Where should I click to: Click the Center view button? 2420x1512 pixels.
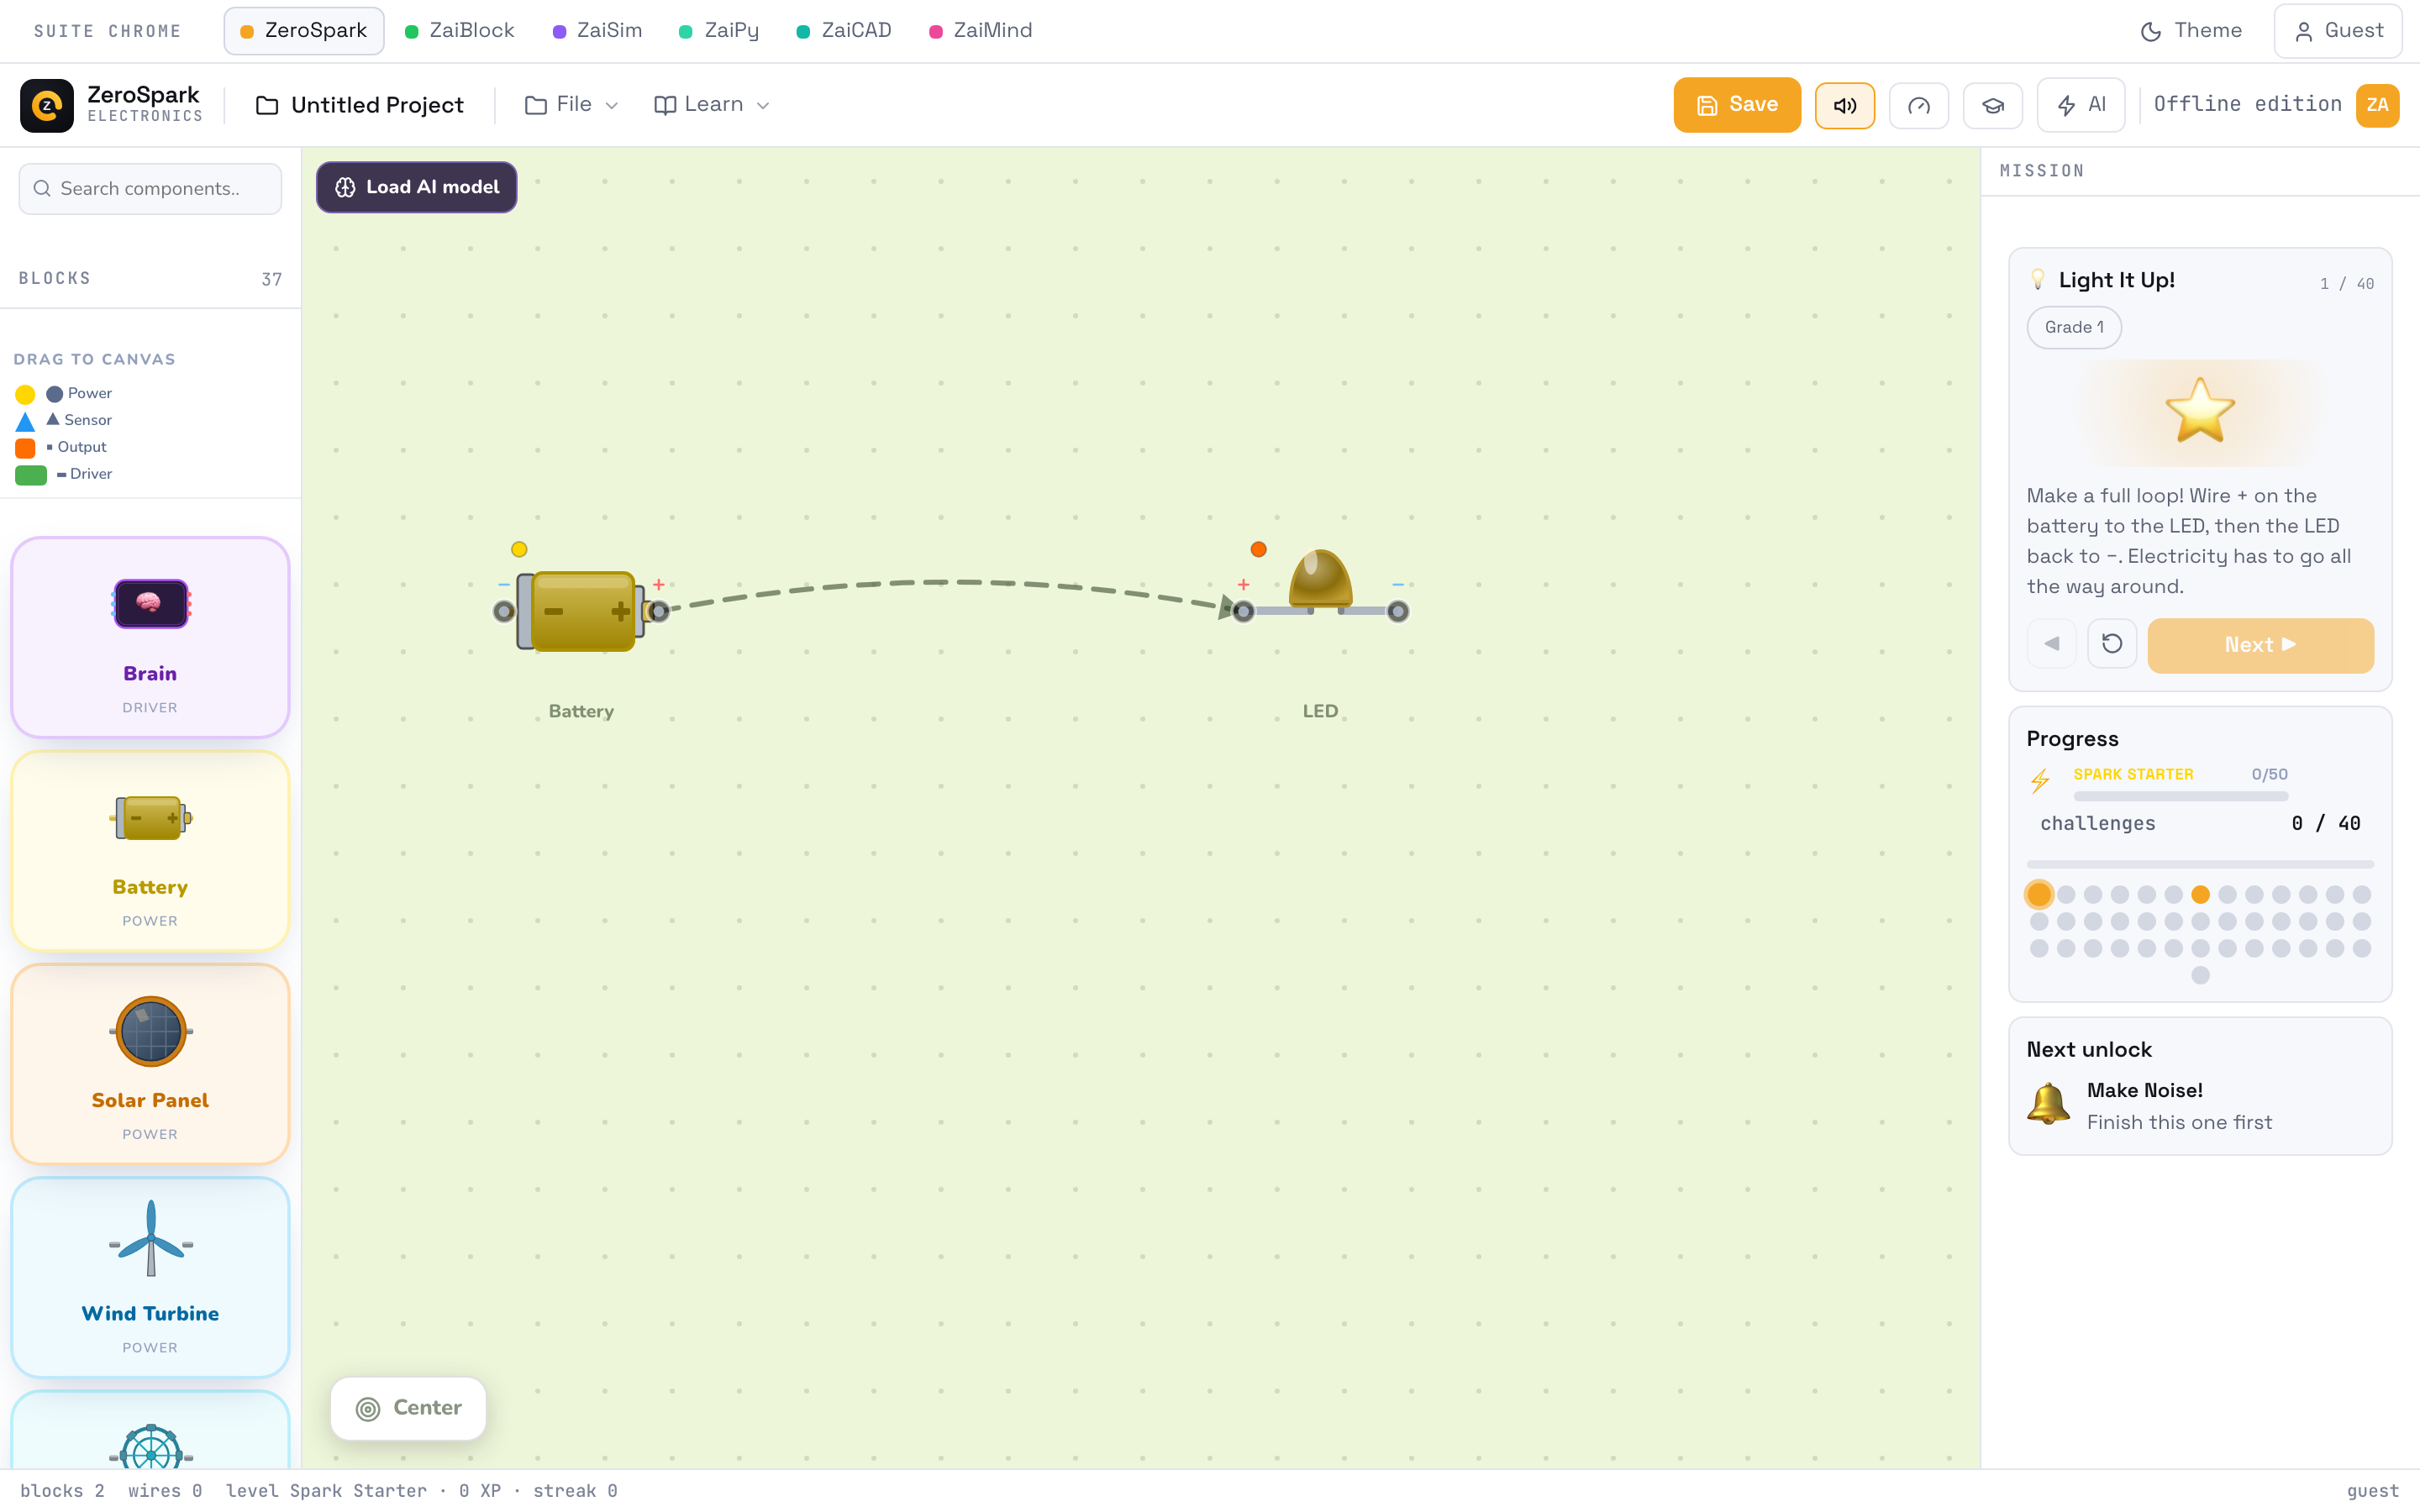[x=408, y=1408]
